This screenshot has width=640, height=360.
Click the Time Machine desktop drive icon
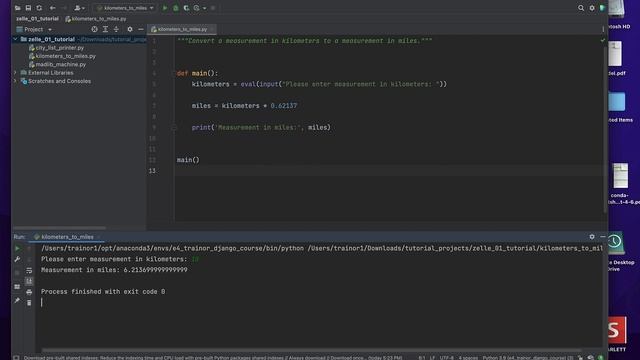615,242
